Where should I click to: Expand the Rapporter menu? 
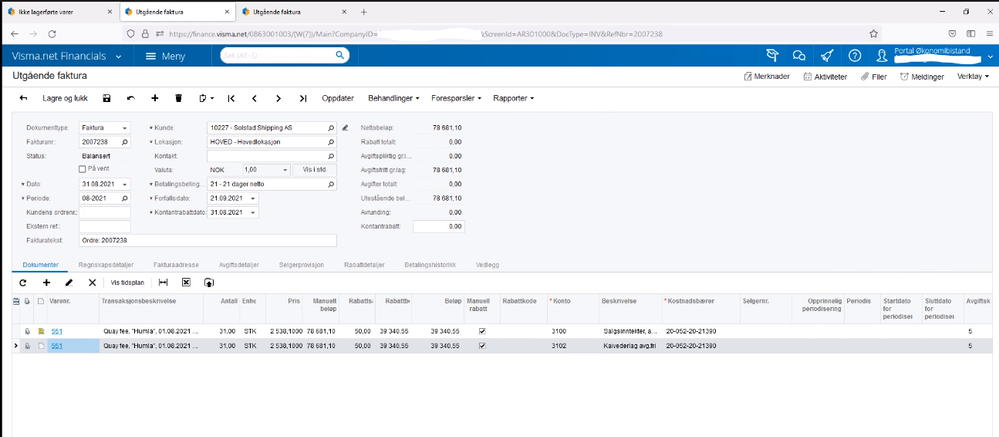tap(513, 98)
